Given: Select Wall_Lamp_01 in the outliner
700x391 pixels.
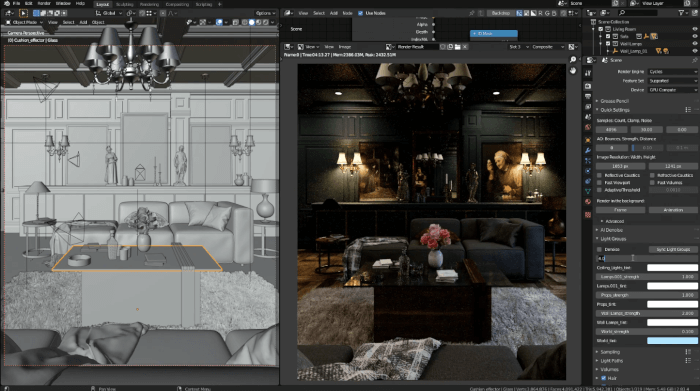Looking at the screenshot, I should pos(634,51).
